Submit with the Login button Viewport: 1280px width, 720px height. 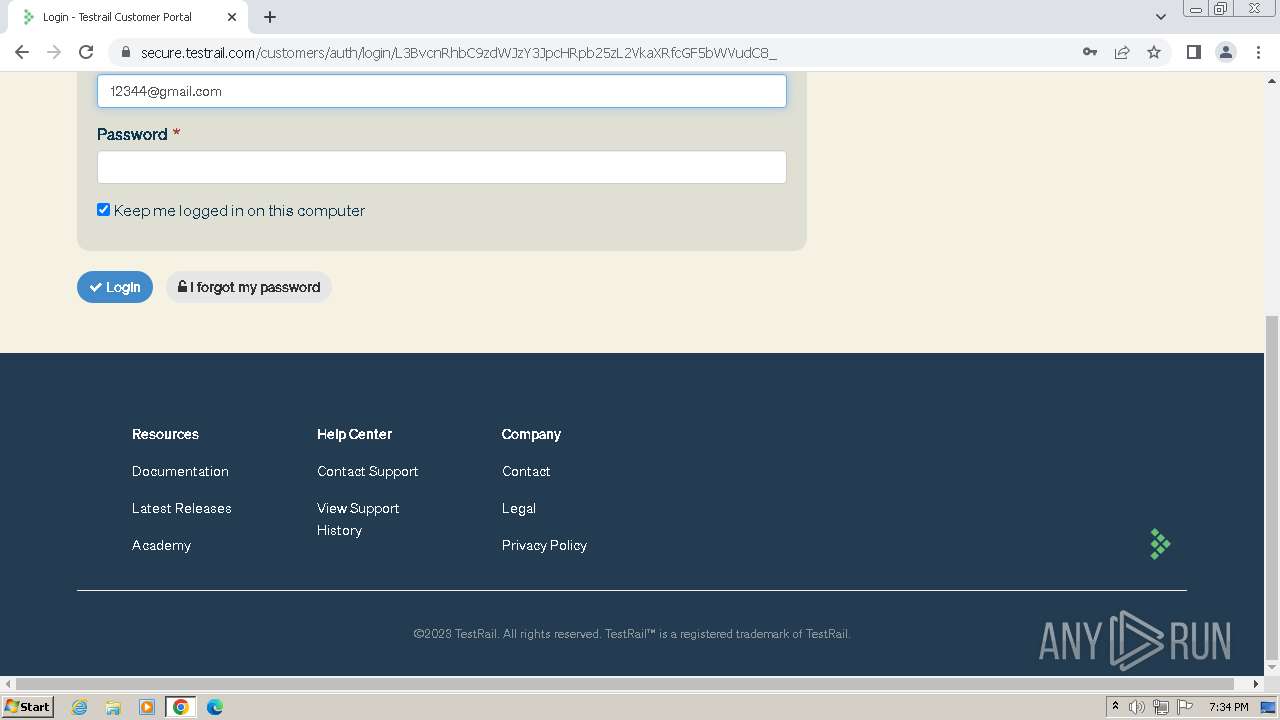pos(115,287)
